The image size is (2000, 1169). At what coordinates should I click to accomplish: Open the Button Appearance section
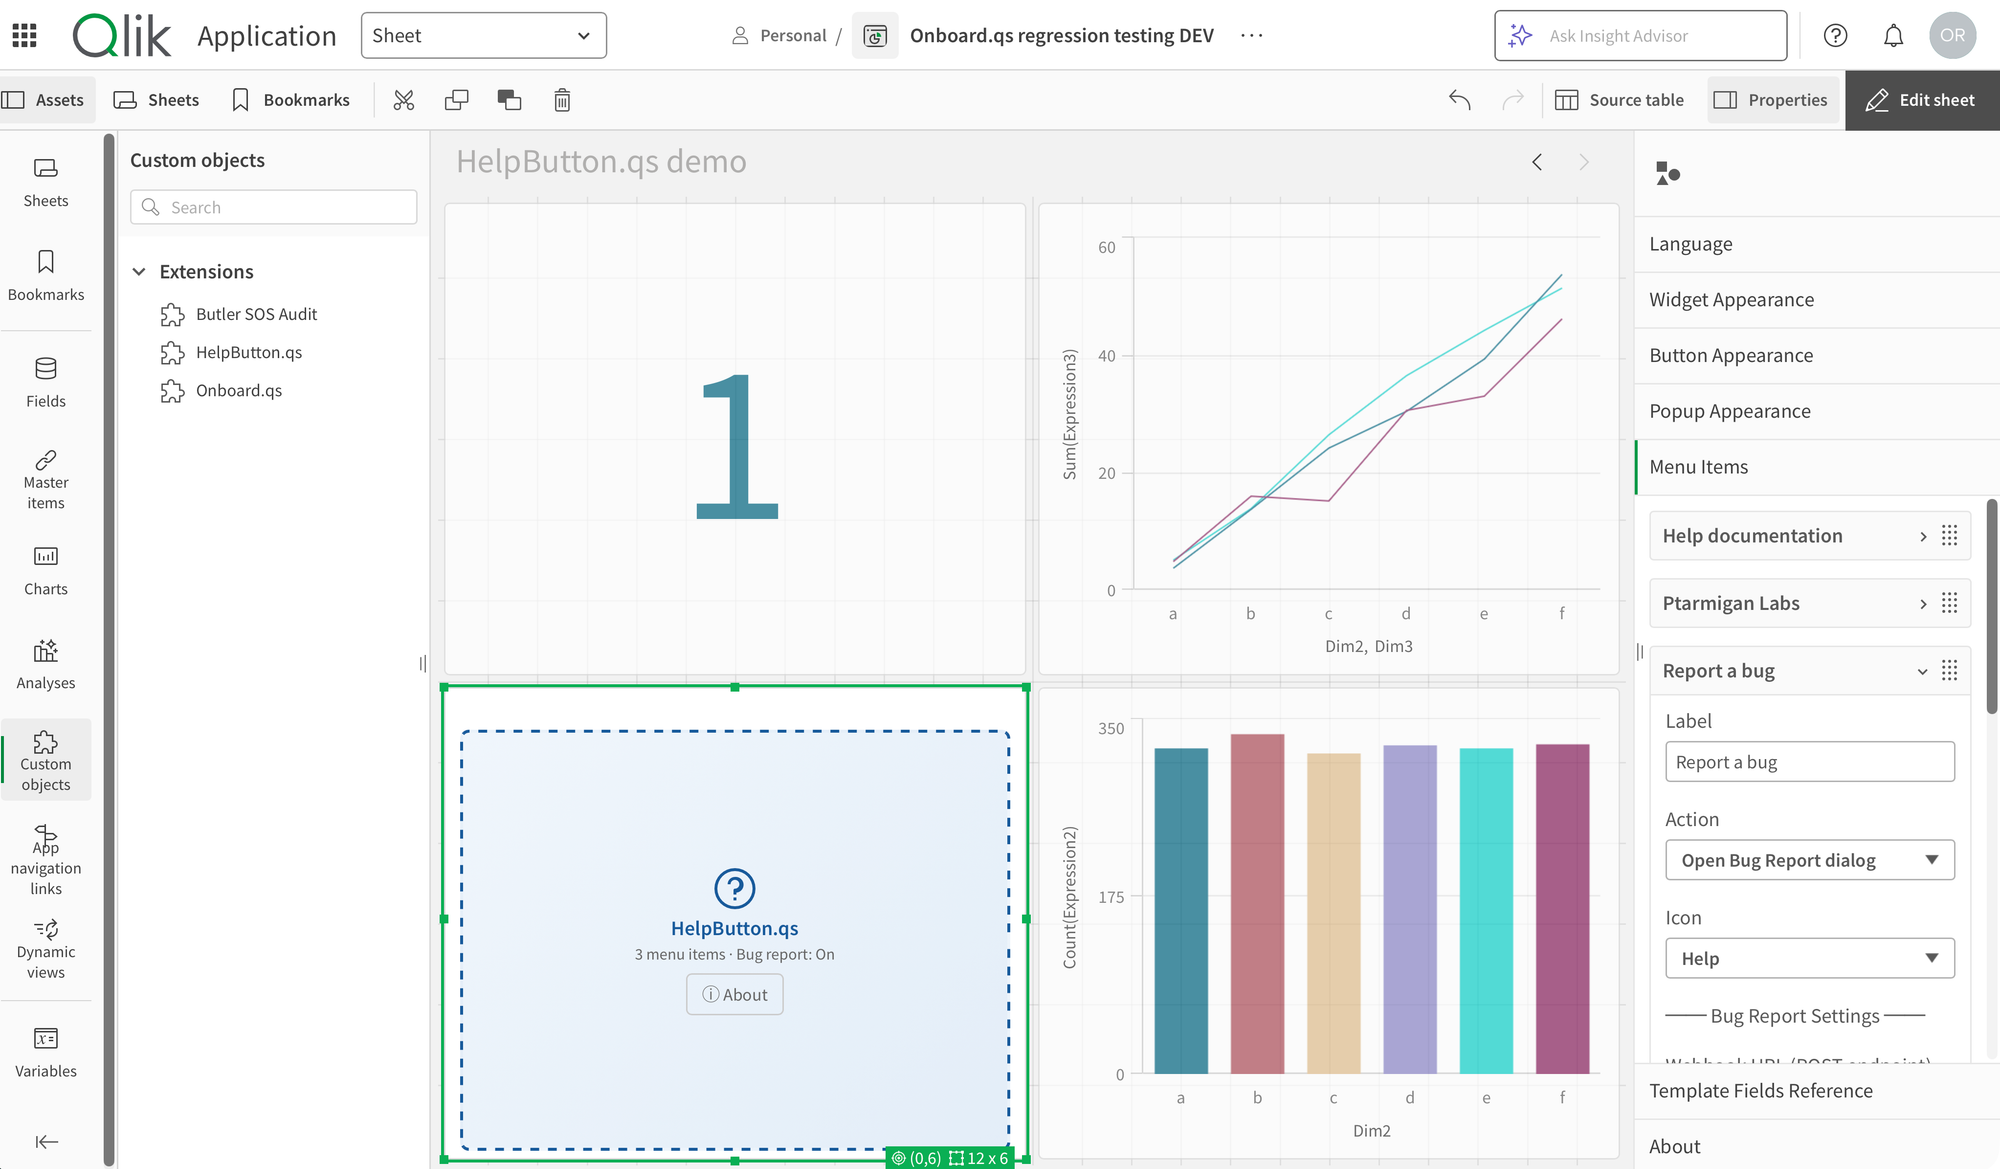[1730, 356]
